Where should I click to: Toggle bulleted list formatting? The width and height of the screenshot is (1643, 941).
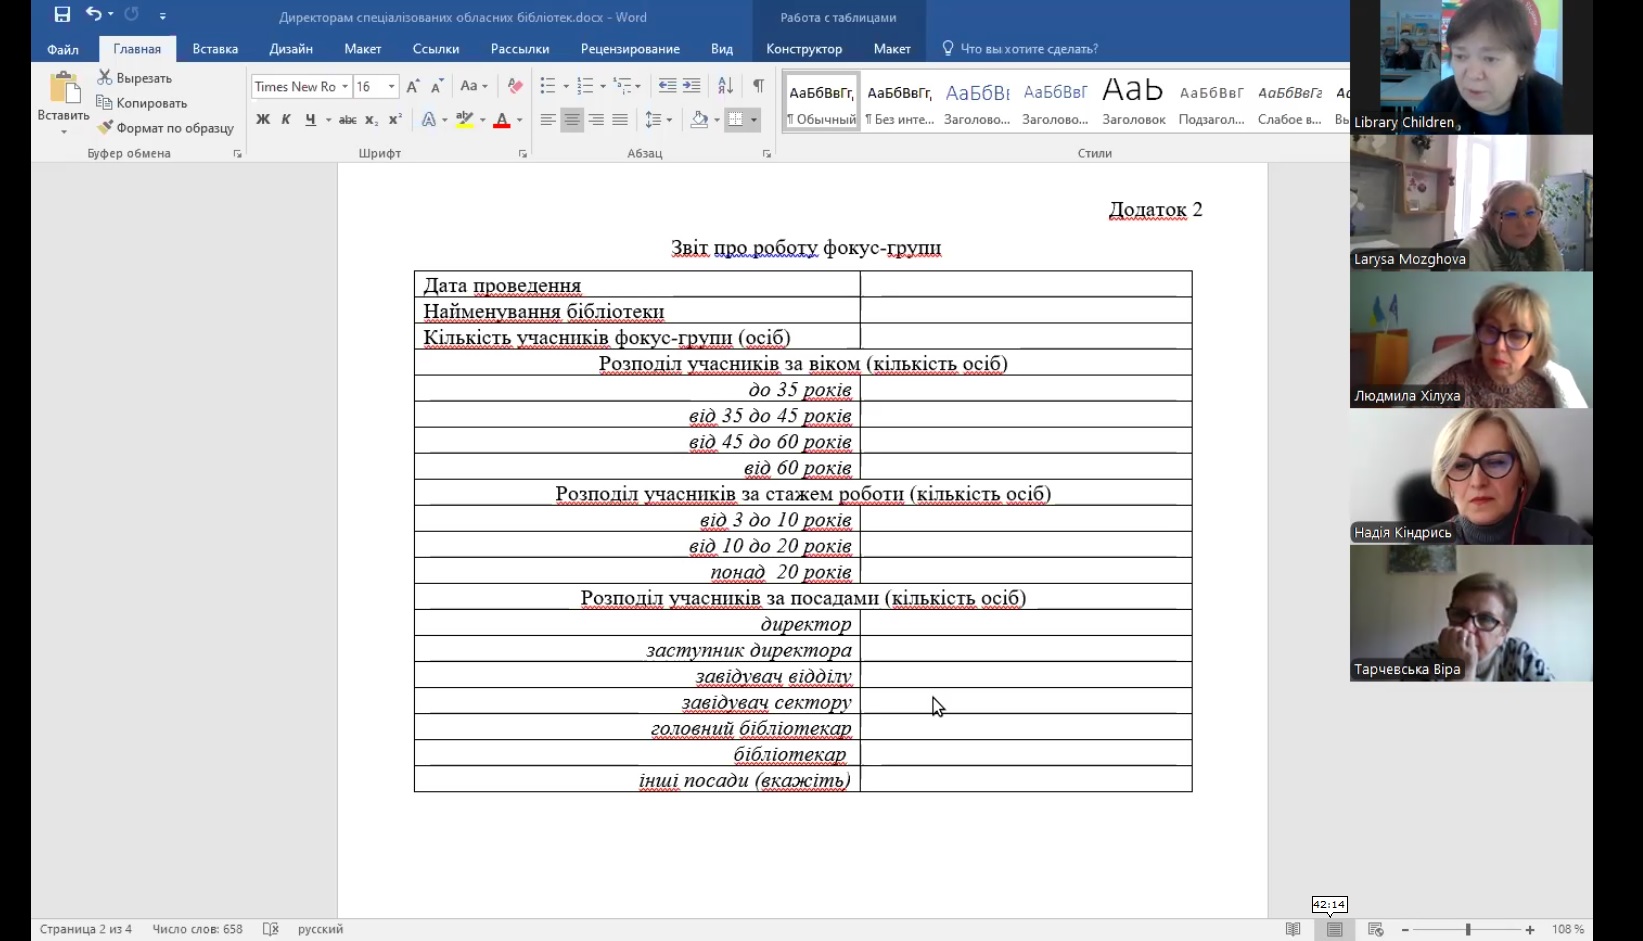548,86
